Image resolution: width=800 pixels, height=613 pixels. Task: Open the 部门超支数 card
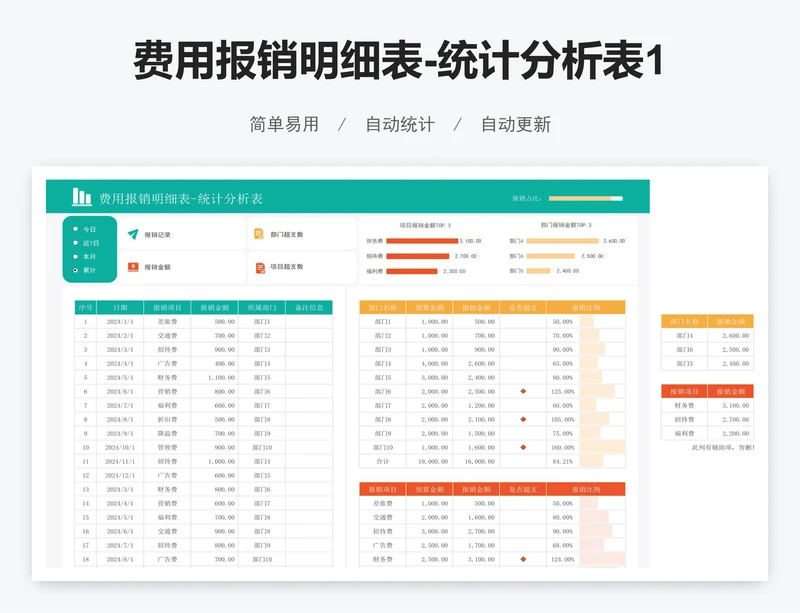(302, 234)
